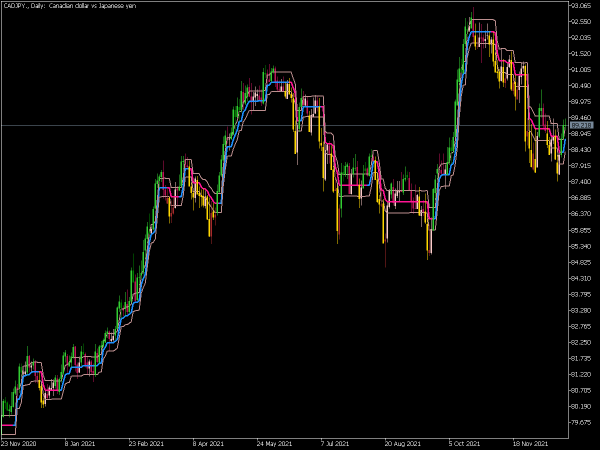Screen dimensions: 600x450
Task: Select the 5 Oct 2021 date label
Action: [x=465, y=444]
